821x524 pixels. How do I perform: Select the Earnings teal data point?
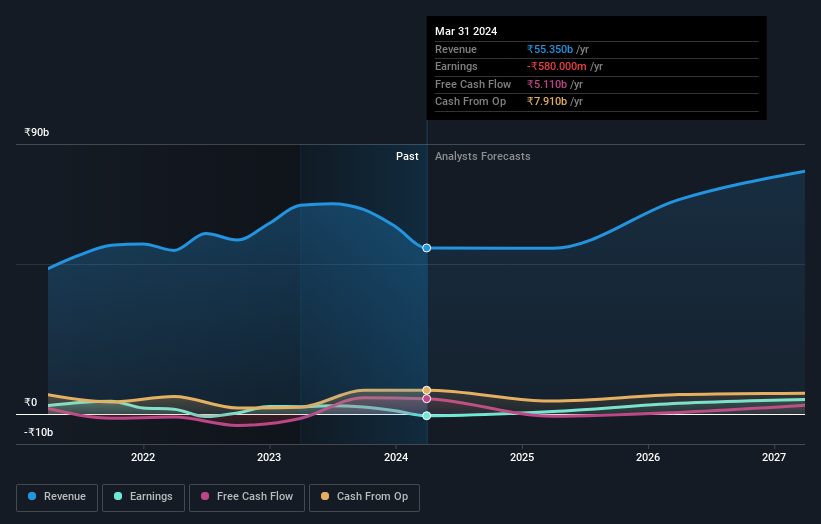[427, 416]
